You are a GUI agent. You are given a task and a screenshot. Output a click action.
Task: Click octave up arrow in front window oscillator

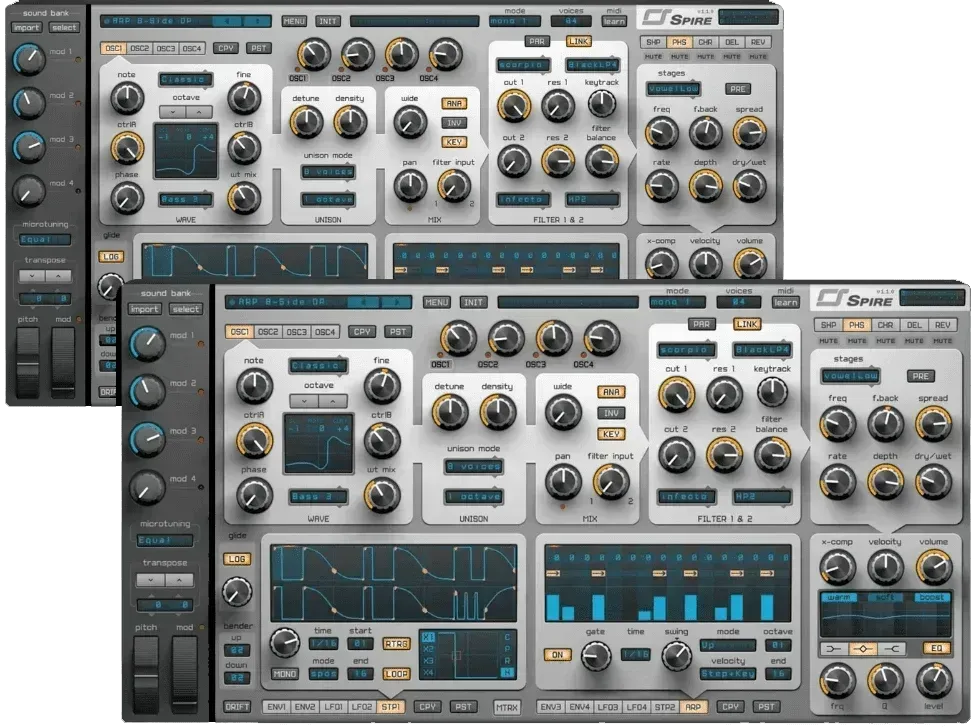[x=333, y=401]
